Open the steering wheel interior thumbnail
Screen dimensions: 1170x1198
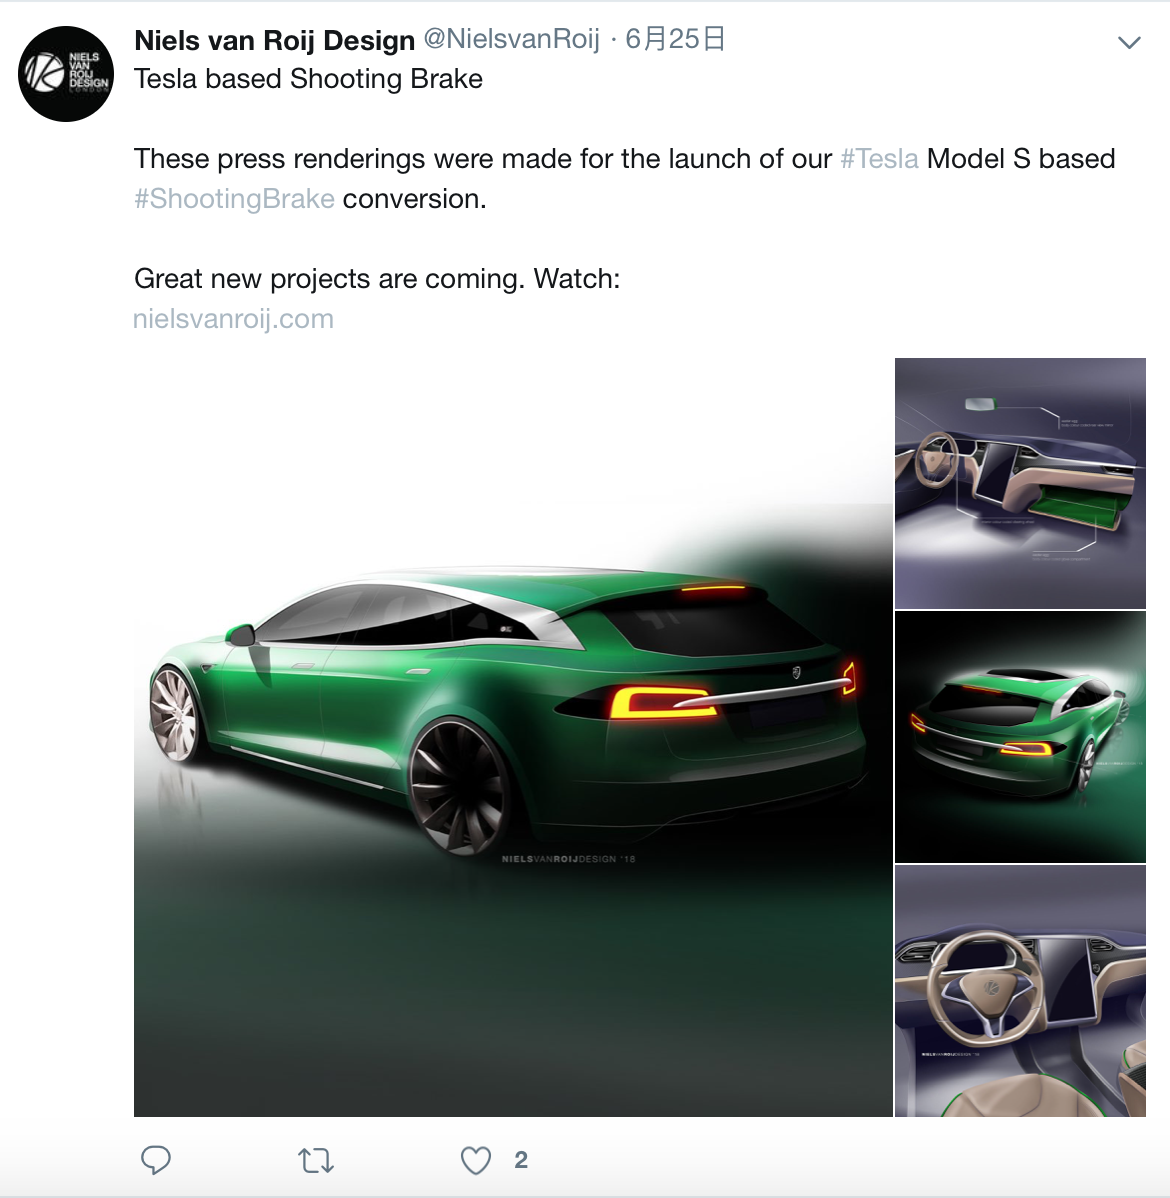1020,991
